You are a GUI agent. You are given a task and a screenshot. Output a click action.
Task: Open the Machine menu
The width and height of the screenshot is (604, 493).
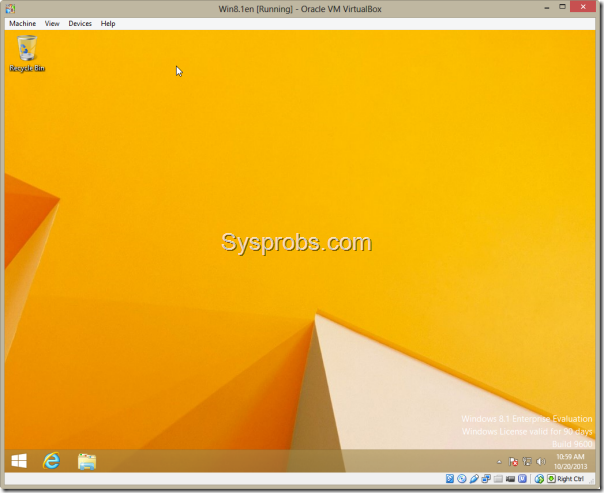(x=22, y=23)
